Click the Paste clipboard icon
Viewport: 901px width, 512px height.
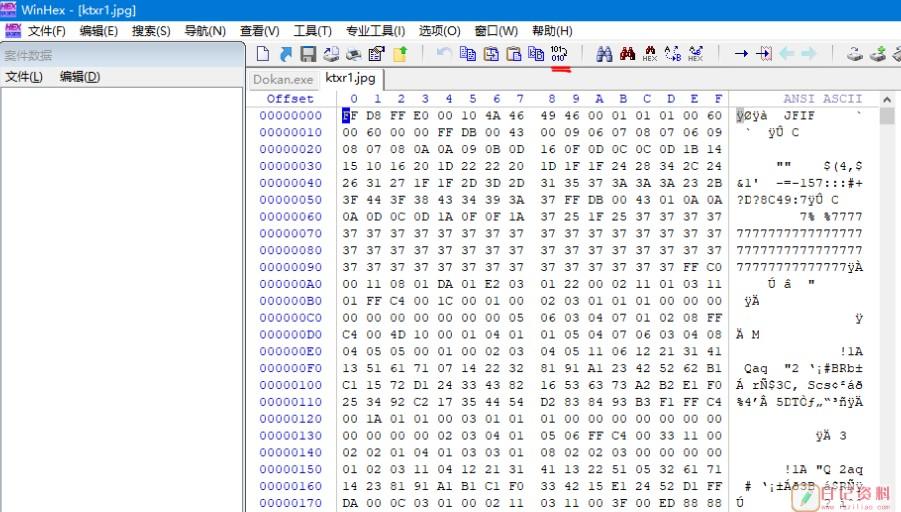pos(514,53)
